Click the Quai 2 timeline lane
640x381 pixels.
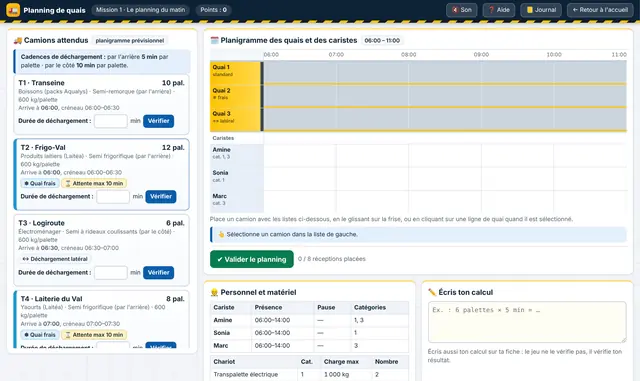(x=445, y=96)
